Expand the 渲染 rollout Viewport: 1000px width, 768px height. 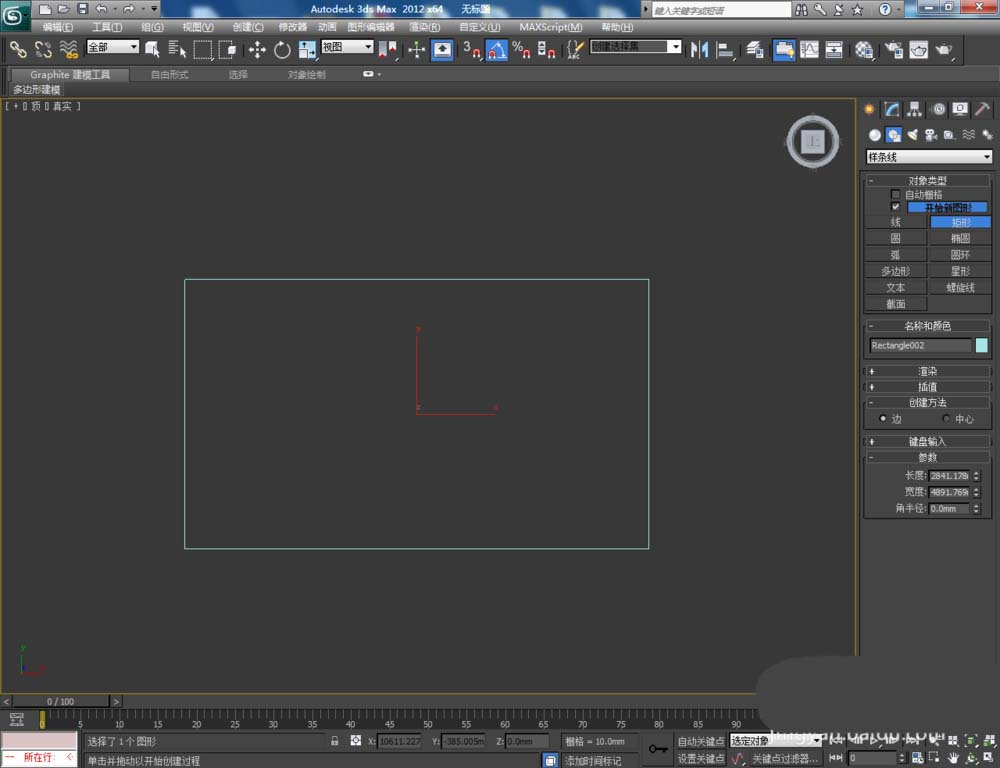(927, 371)
